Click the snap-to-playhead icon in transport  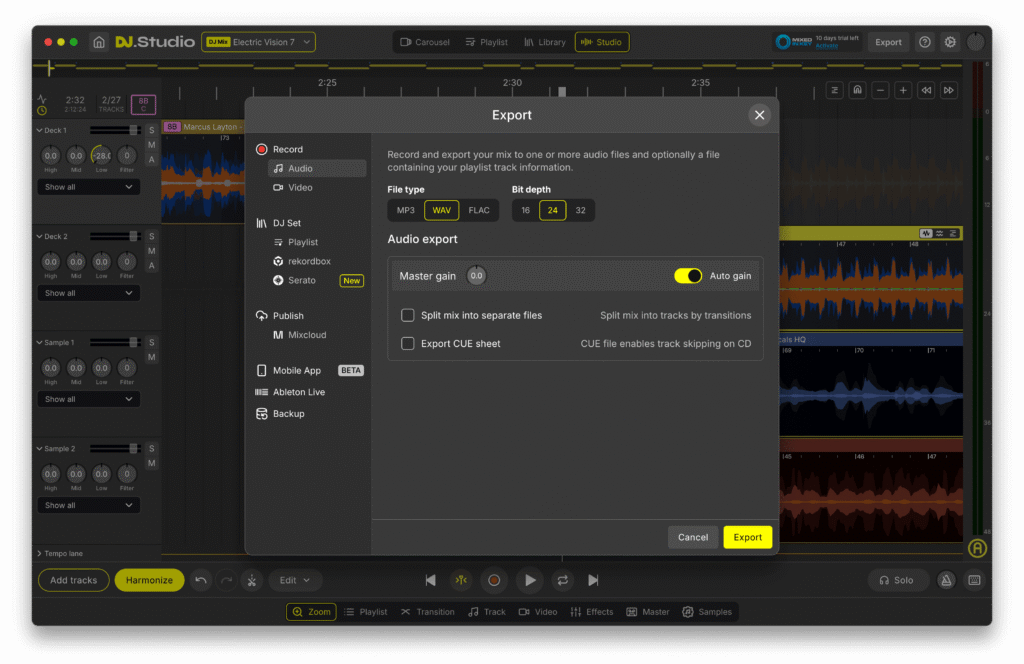[x=461, y=580]
